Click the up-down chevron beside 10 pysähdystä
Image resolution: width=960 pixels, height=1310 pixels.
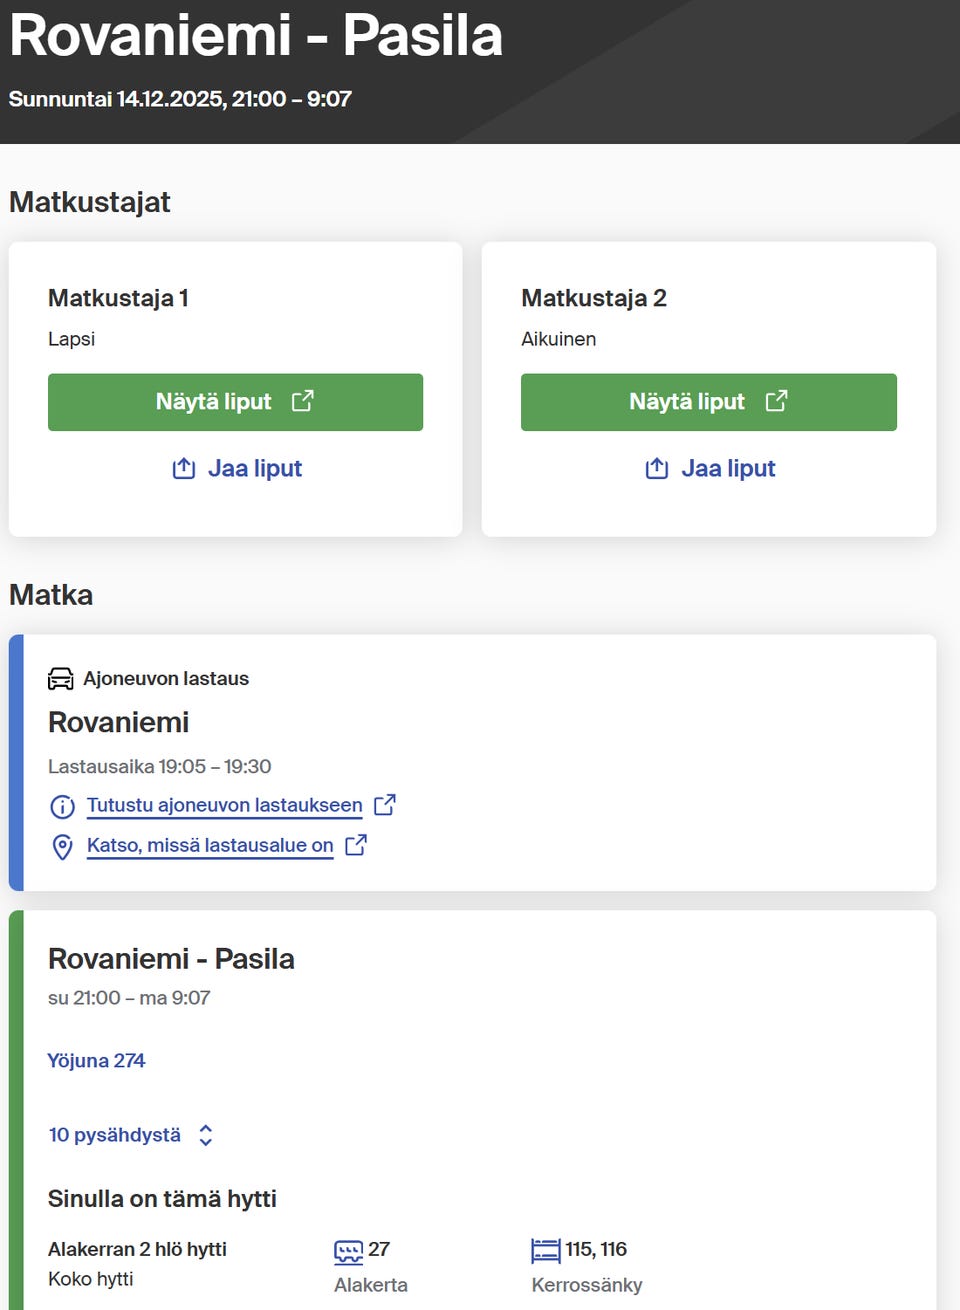click(206, 1135)
